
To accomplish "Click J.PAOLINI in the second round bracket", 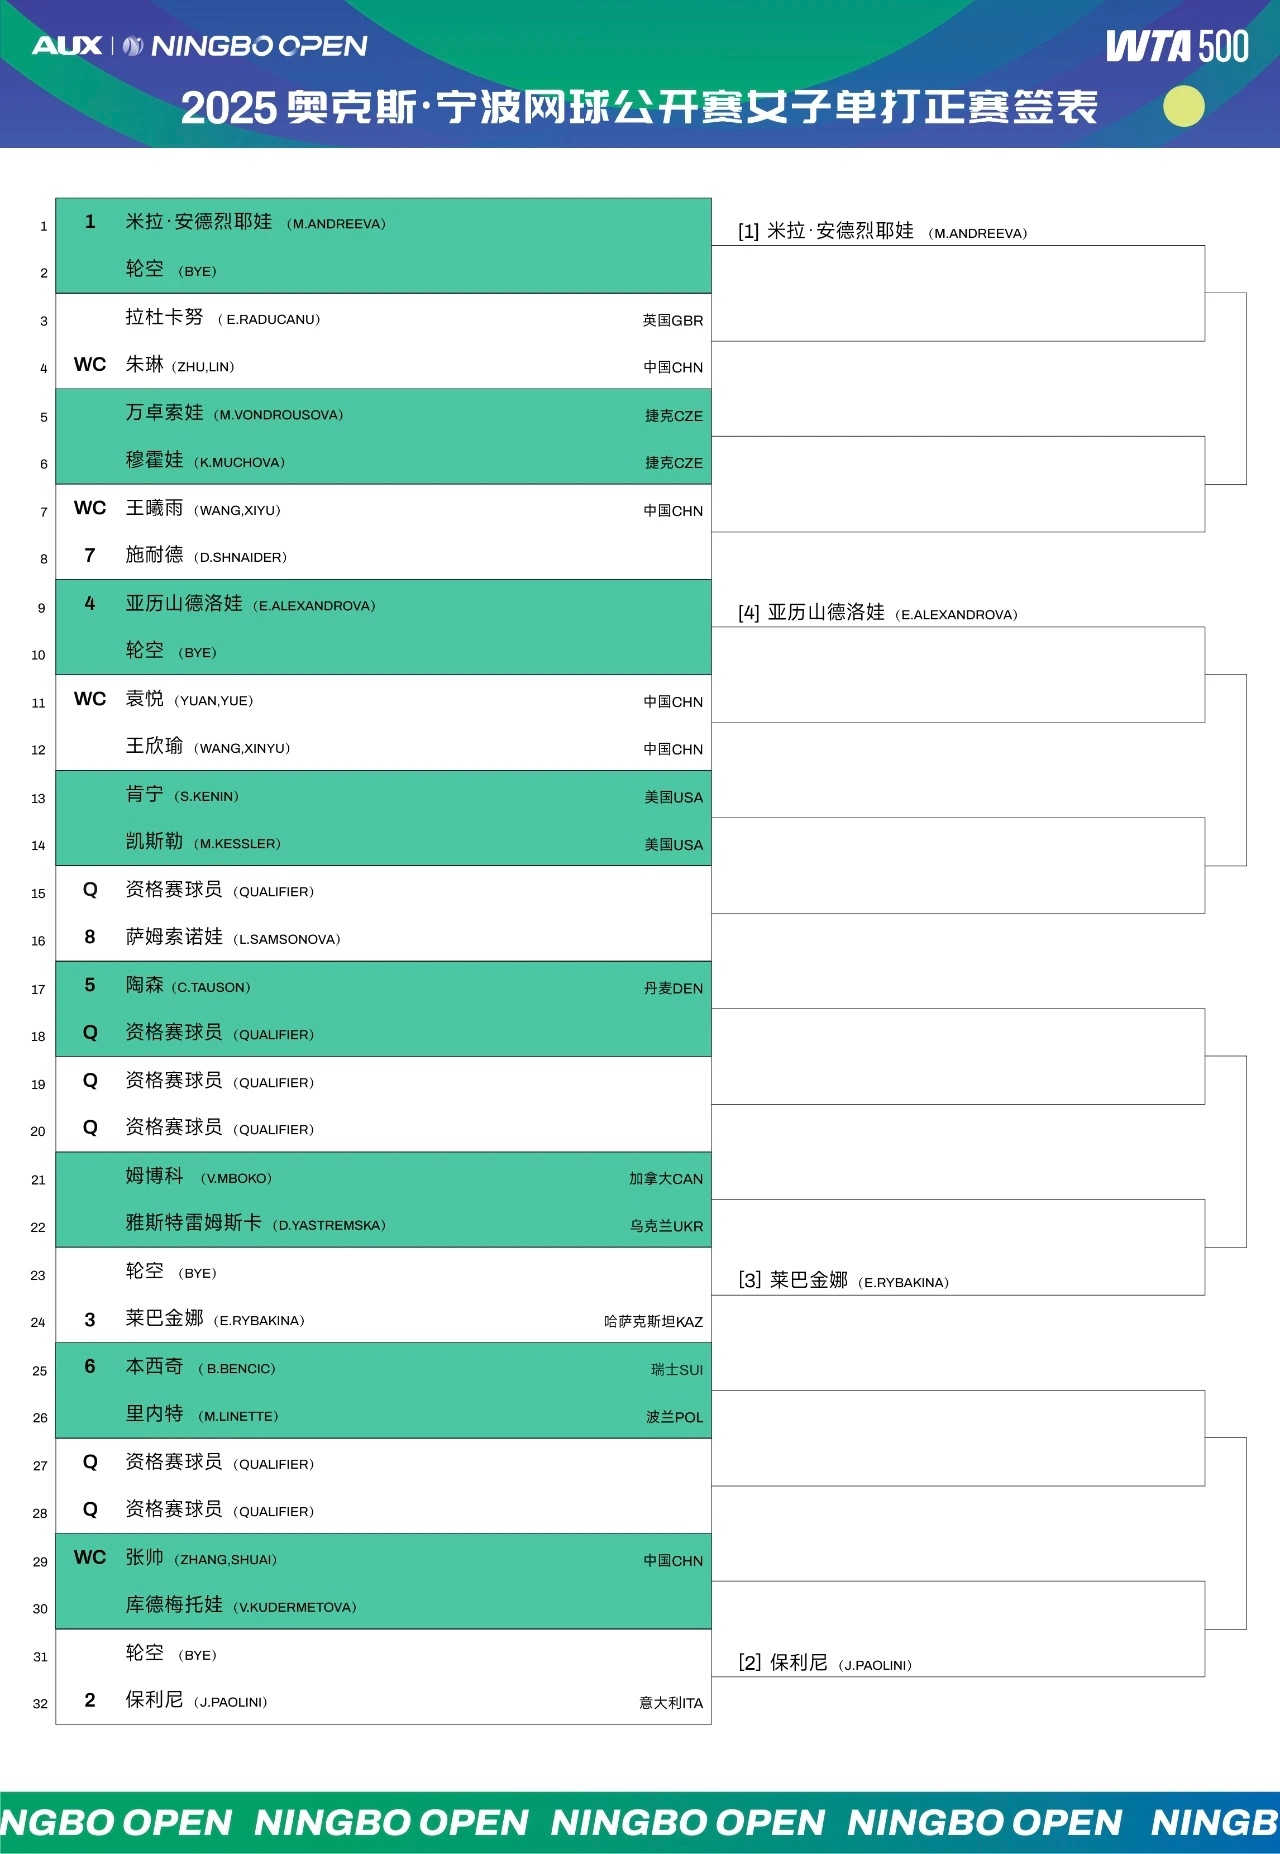I will [x=825, y=1662].
